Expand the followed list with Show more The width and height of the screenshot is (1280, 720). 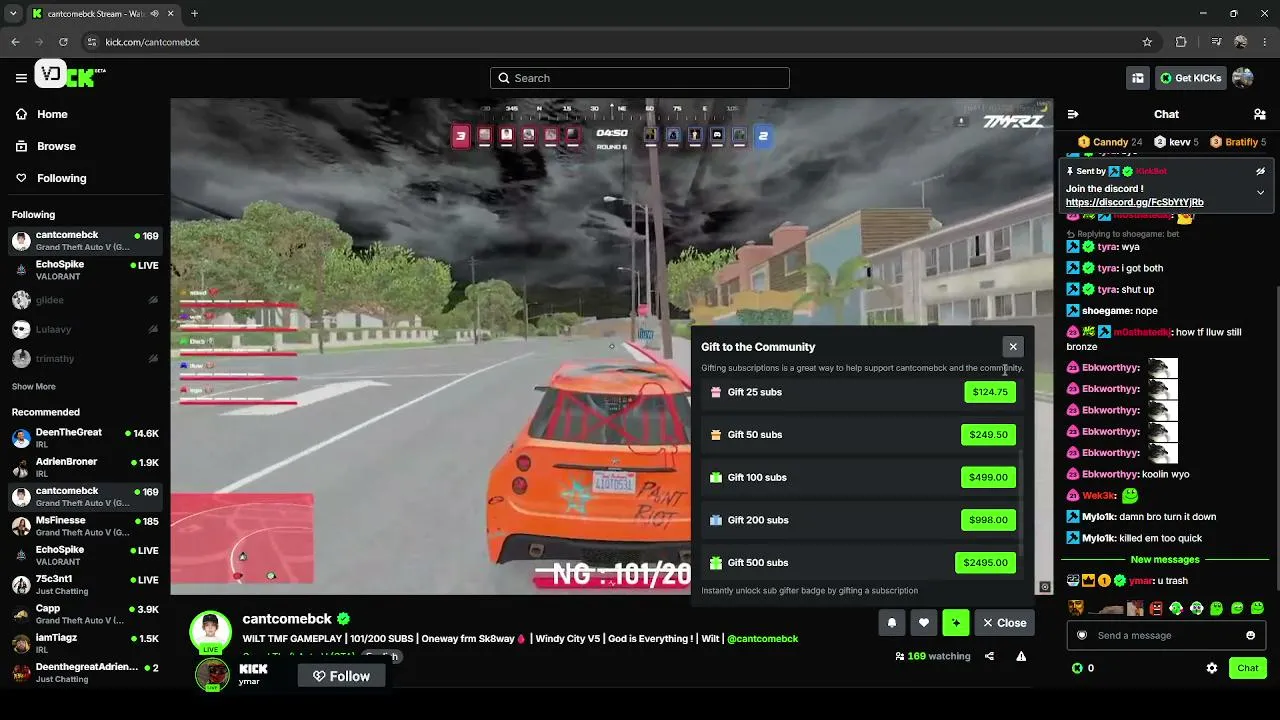click(34, 387)
